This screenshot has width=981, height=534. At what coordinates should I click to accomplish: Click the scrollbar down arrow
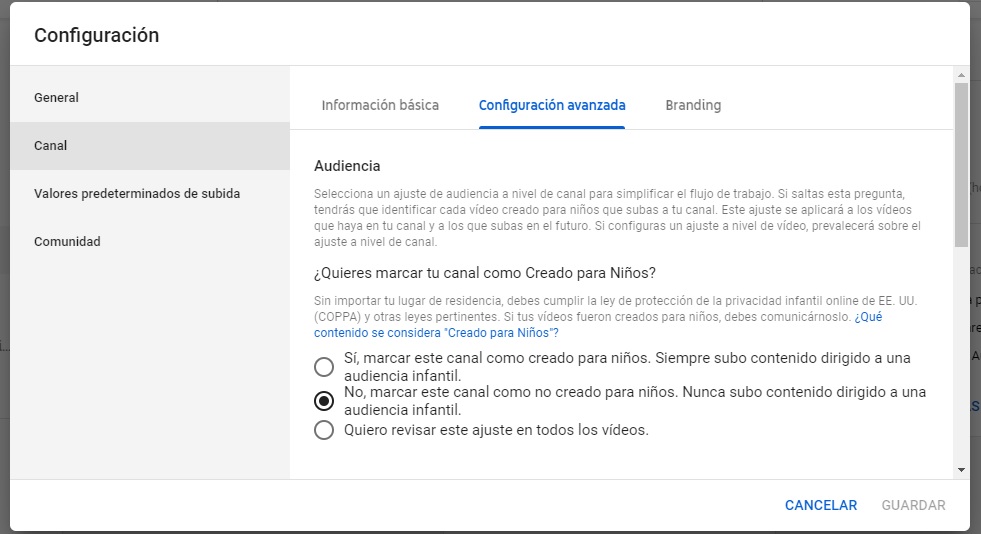coord(961,469)
